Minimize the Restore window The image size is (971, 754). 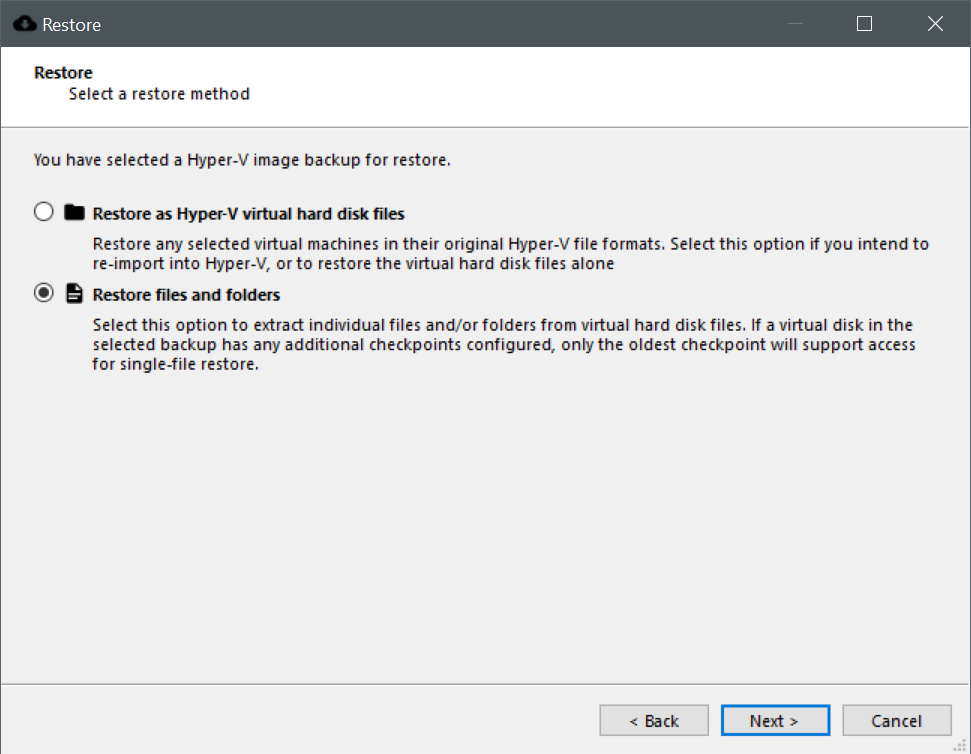(794, 24)
